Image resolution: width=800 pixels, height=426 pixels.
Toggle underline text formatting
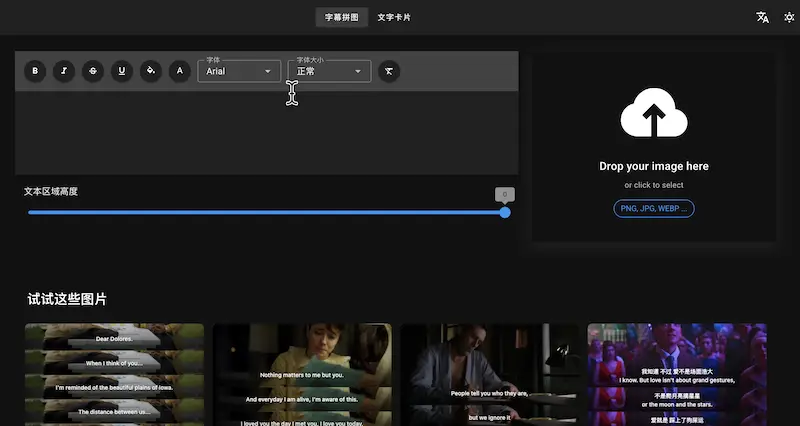122,71
